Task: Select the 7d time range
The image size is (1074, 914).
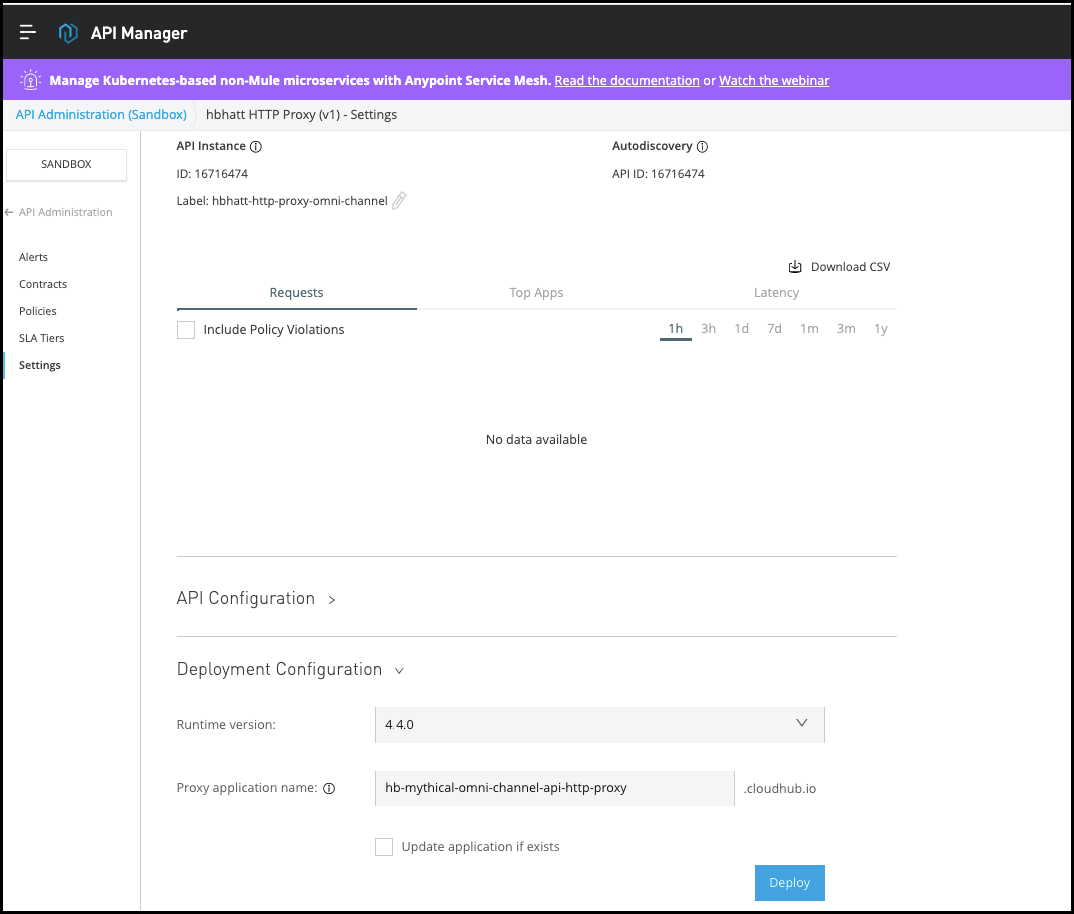Action: click(774, 329)
